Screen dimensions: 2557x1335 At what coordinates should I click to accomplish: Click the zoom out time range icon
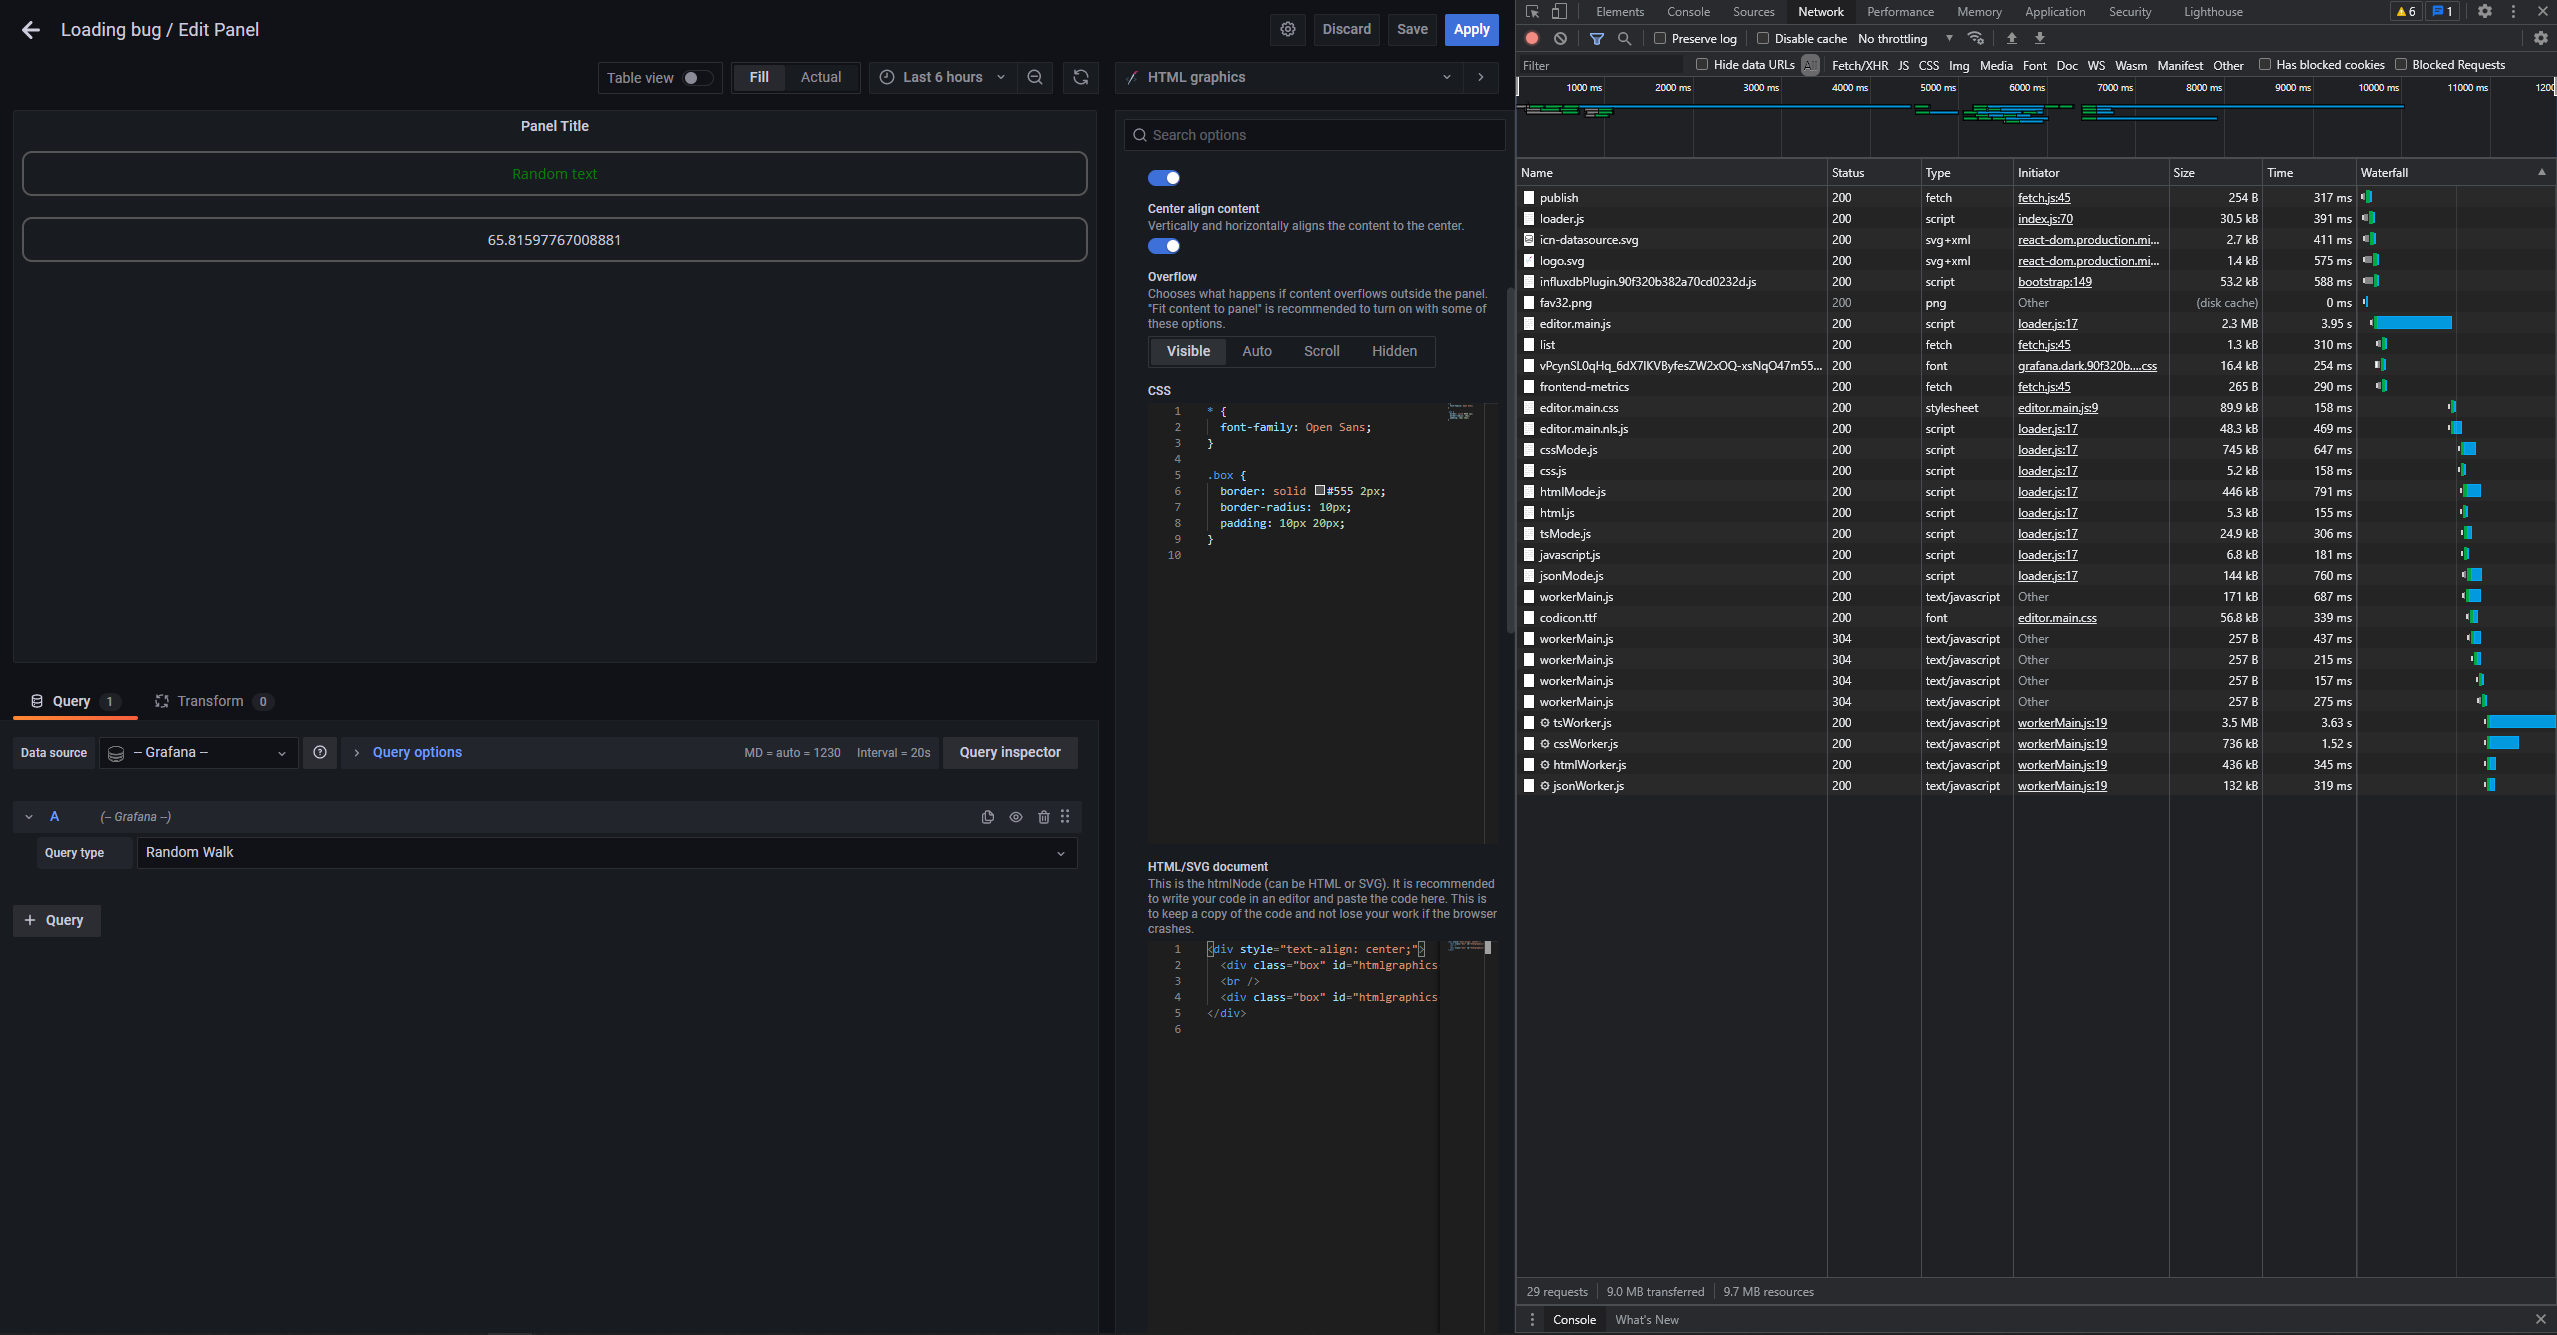pyautogui.click(x=1035, y=77)
